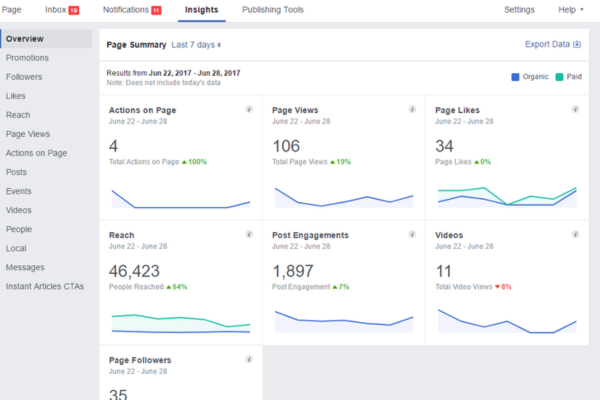Click the Page Followers card title

pyautogui.click(x=140, y=360)
